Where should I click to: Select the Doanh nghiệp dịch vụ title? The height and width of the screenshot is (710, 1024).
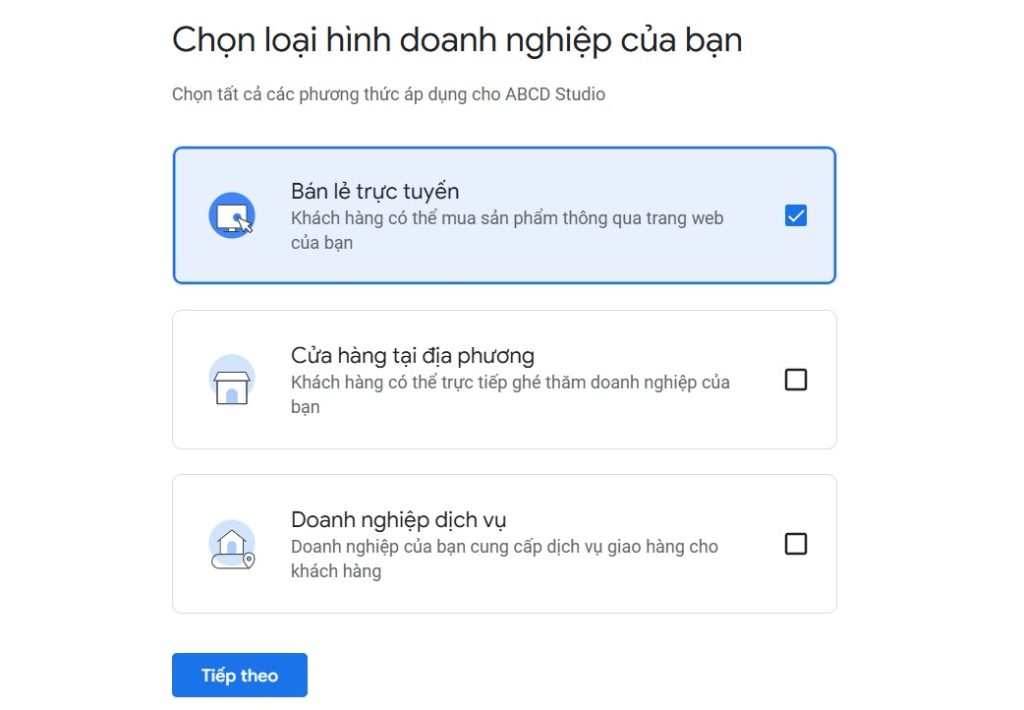coord(398,520)
